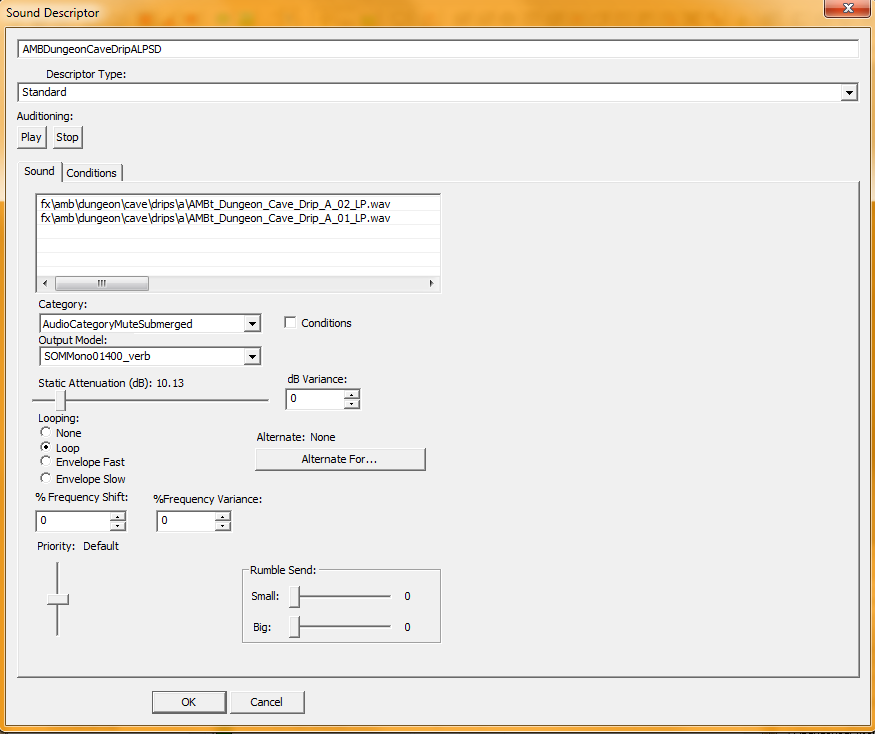Select AMBt_Dungeon_Cave_Drip_A_01_LP.wav in list
Image resolution: width=875 pixels, height=734 pixels.
click(215, 218)
